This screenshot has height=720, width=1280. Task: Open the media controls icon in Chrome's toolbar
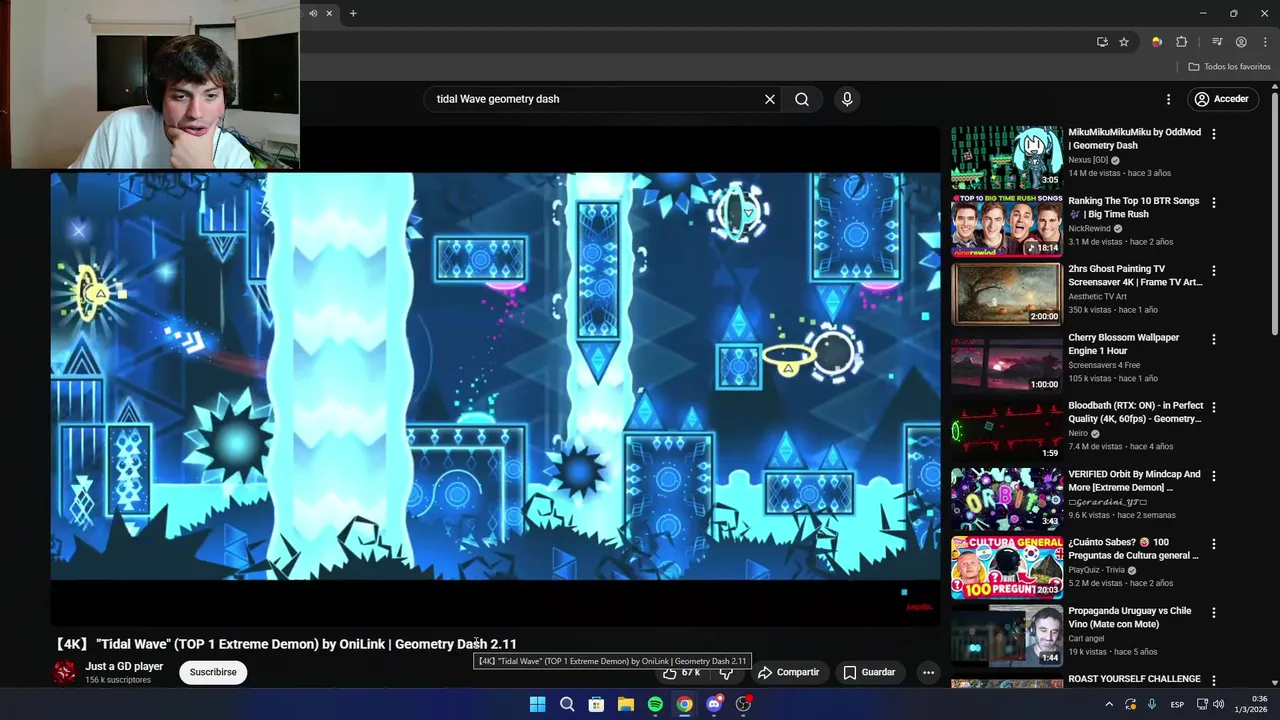click(x=1217, y=42)
